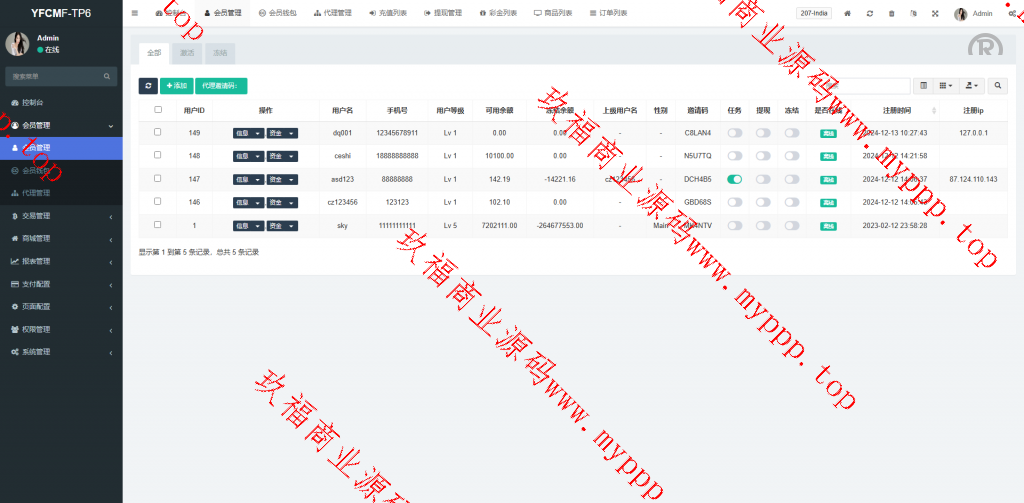1024x503 pixels.
Task: Click the hamburger menu toggle icon
Action: tap(135, 13)
